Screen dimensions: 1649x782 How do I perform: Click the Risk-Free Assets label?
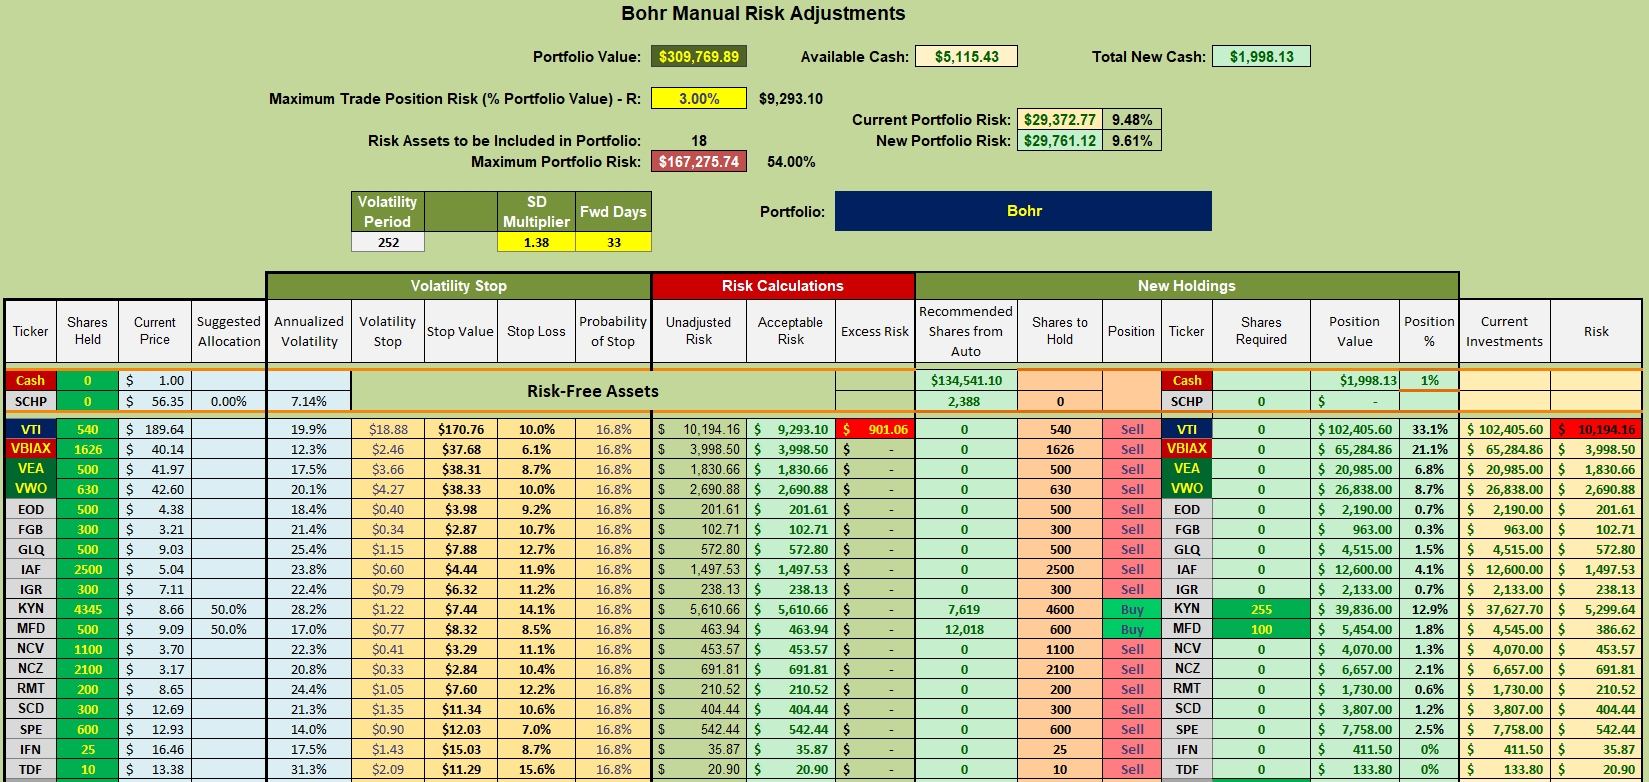[593, 391]
